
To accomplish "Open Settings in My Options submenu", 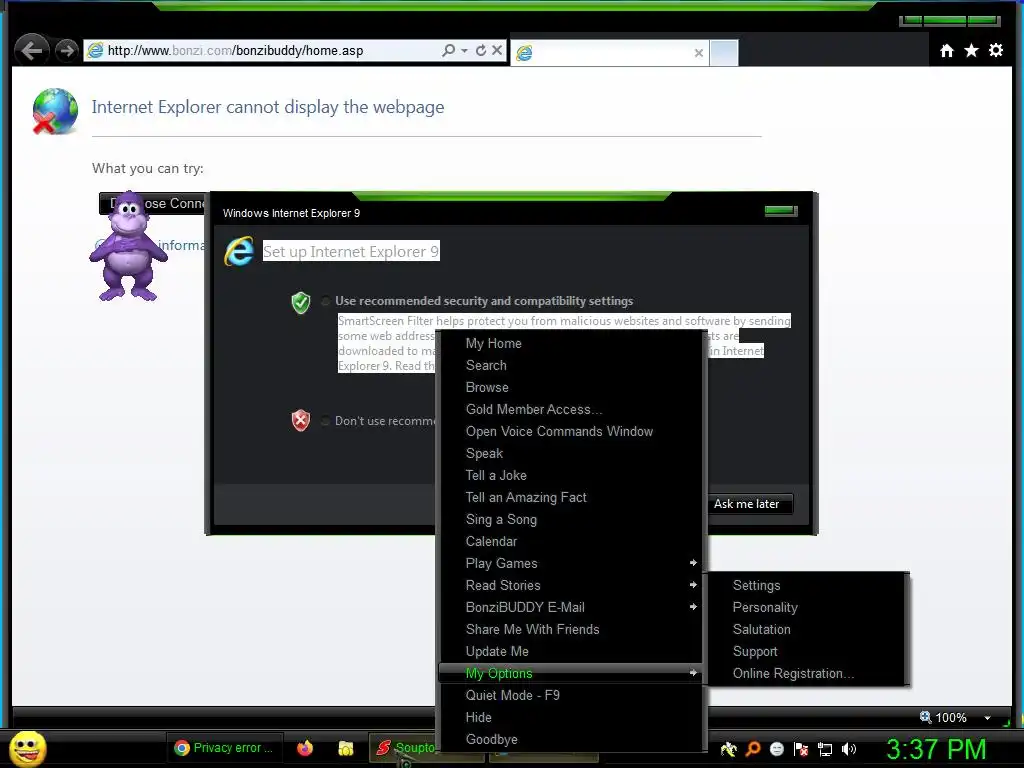I will pos(807,585).
